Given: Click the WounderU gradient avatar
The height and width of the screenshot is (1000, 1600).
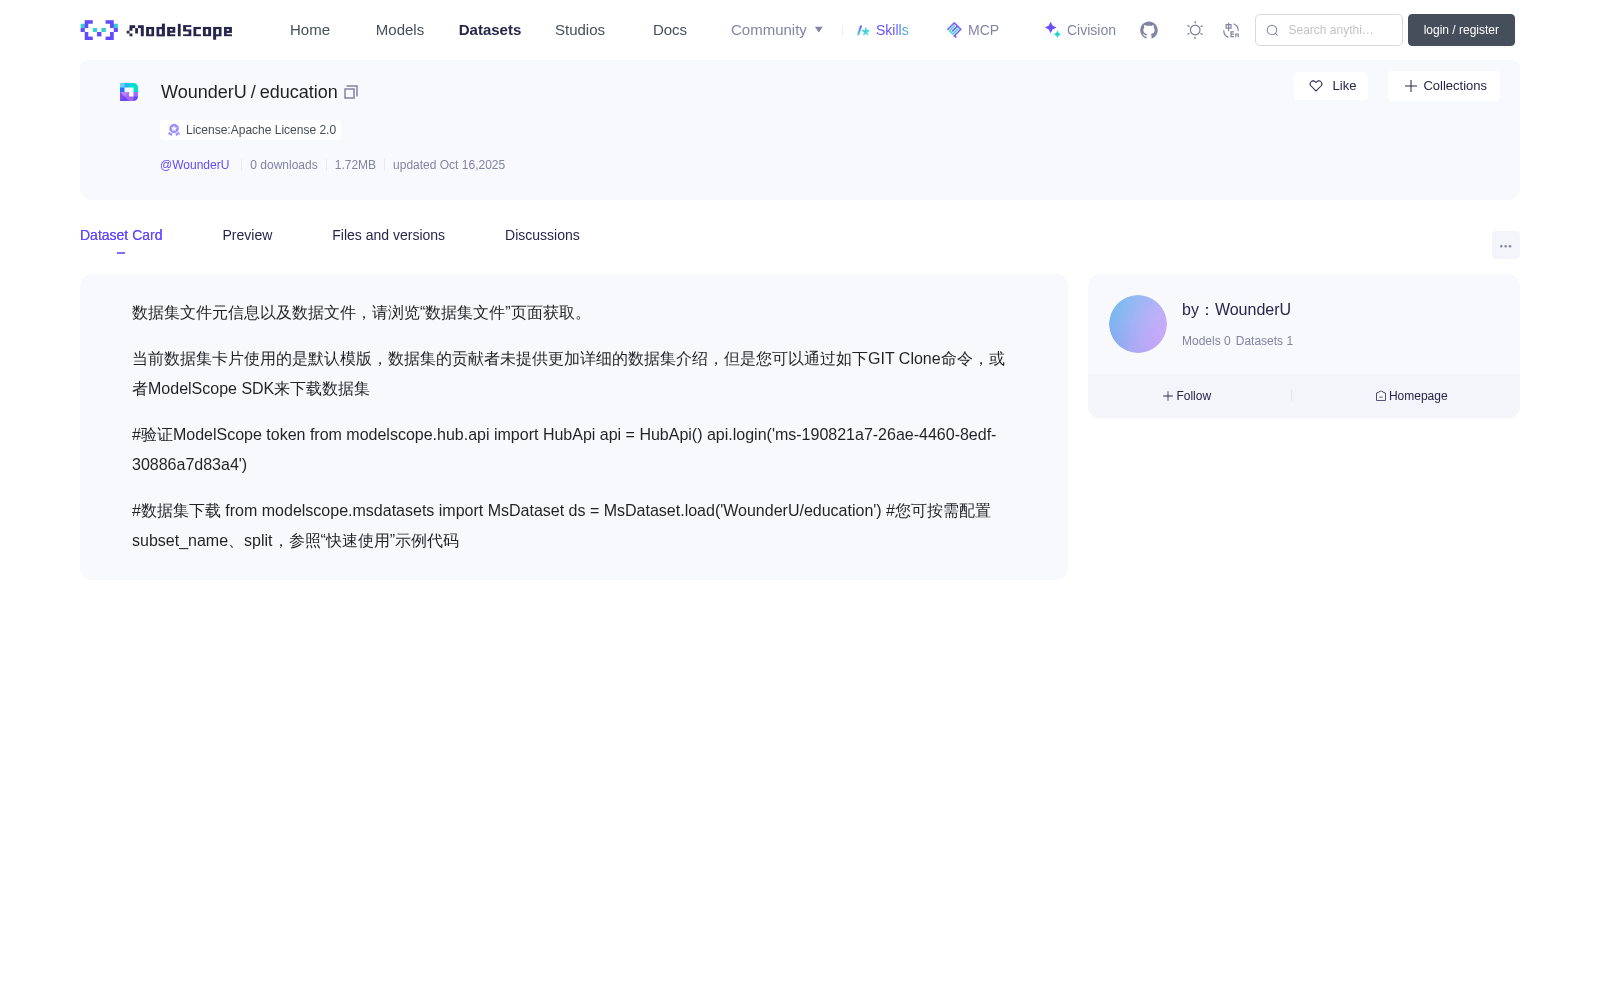Looking at the screenshot, I should click(x=1138, y=324).
